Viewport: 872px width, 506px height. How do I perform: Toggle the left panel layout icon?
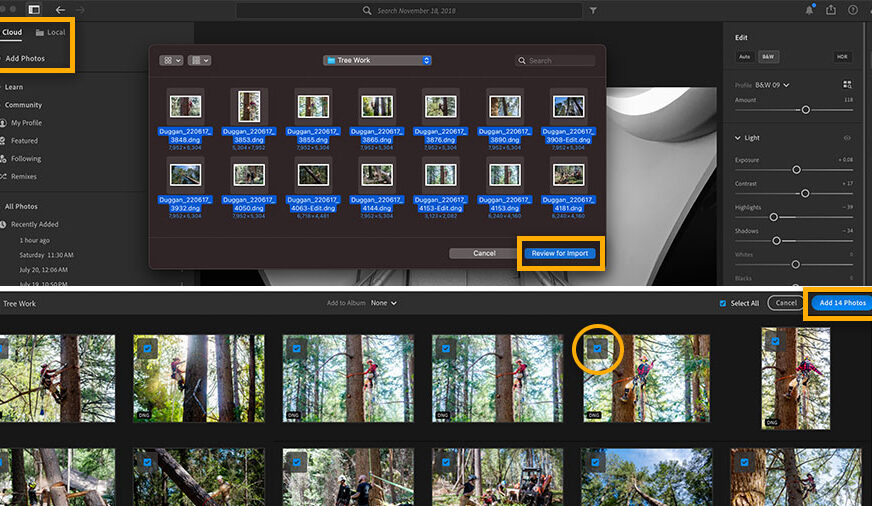point(33,10)
